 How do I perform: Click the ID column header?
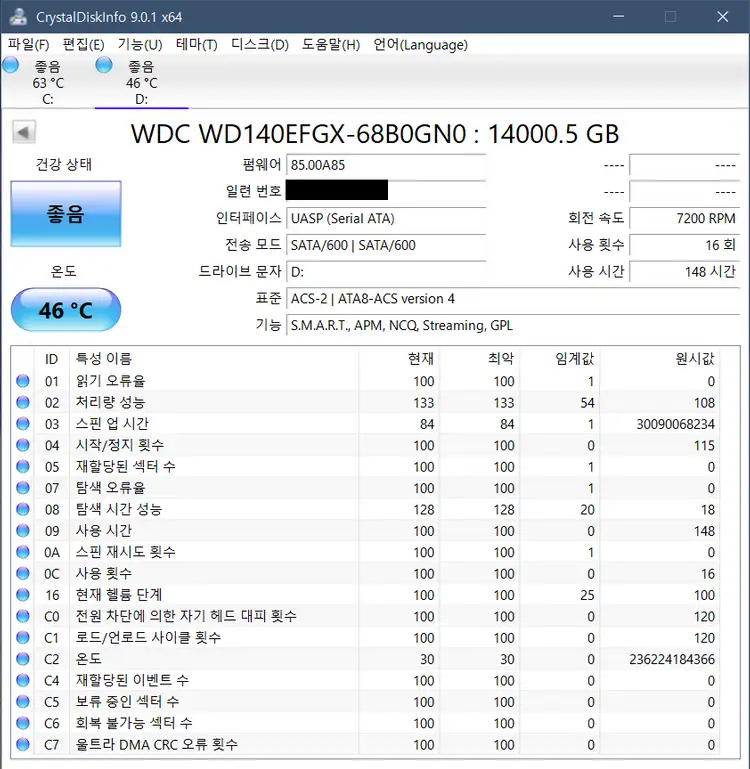[52, 359]
